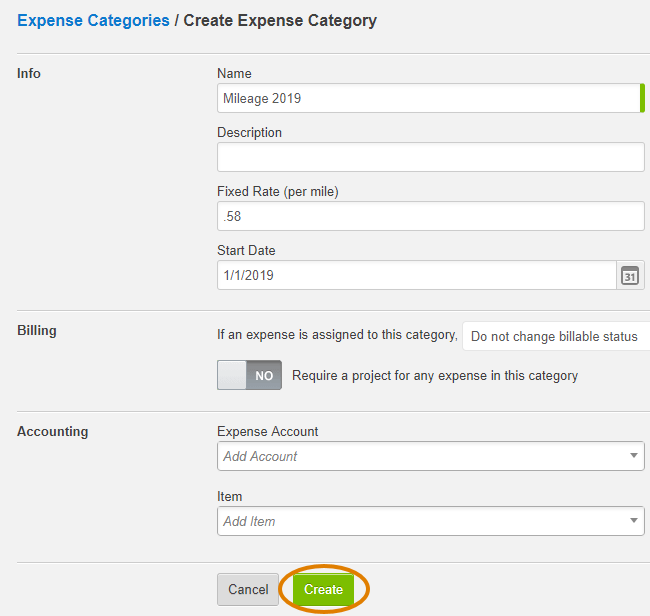Click the 'Fixed Rate (per mile)' label
The width and height of the screenshot is (650, 616).
point(278,192)
